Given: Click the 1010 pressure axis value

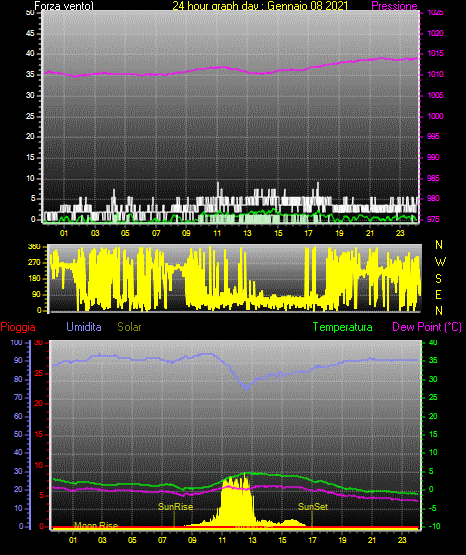Looking at the screenshot, I should tap(435, 74).
